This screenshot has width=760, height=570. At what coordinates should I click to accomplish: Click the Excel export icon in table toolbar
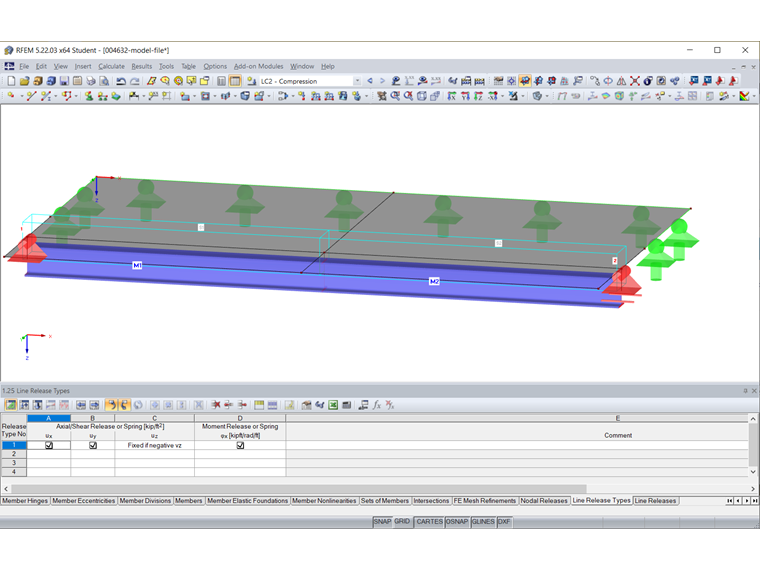[333, 405]
